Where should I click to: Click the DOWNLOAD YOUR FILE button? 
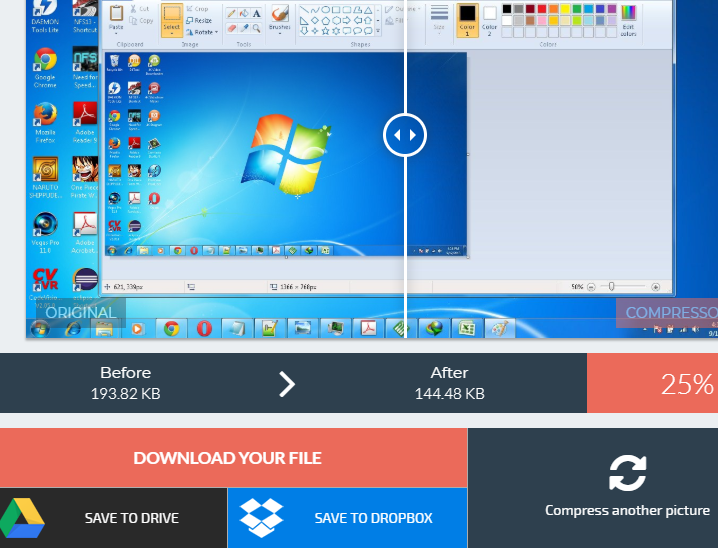234,458
